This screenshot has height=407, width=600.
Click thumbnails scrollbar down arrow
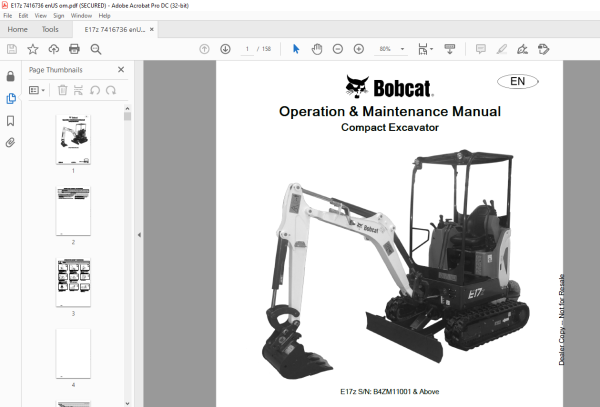click(x=127, y=404)
